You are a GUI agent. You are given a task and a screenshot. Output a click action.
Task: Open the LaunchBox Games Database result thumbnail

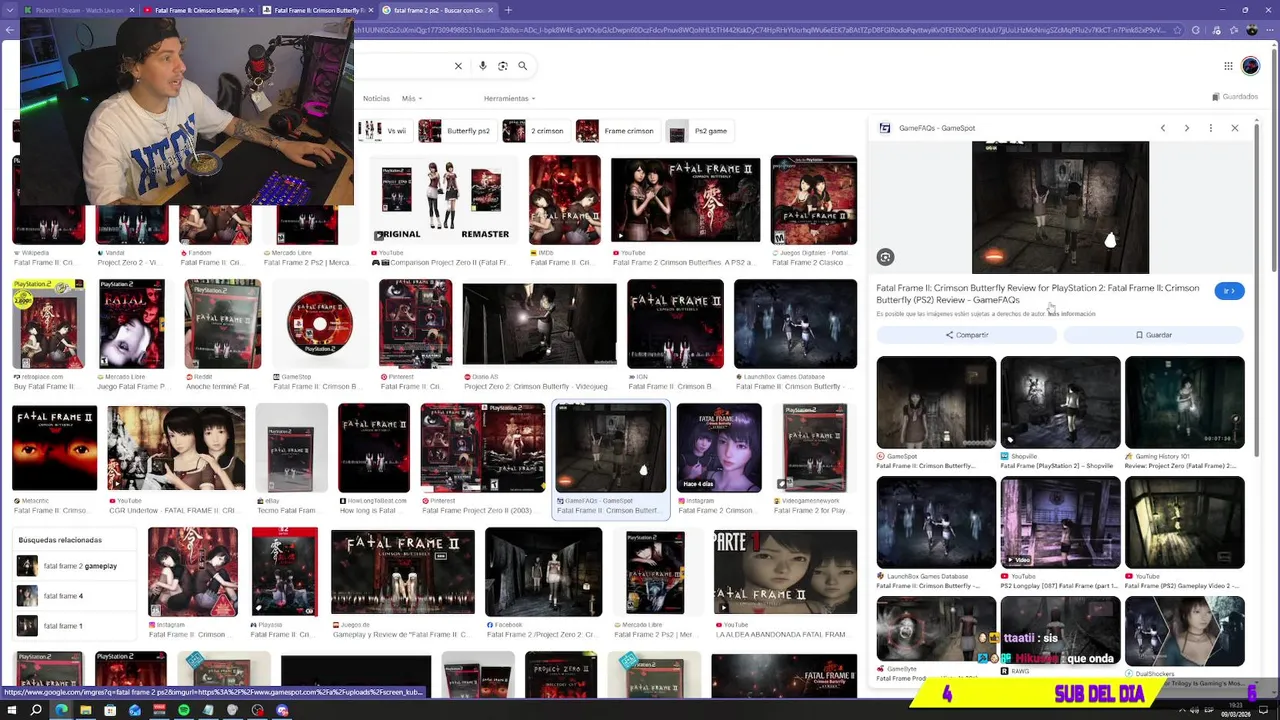coord(795,324)
